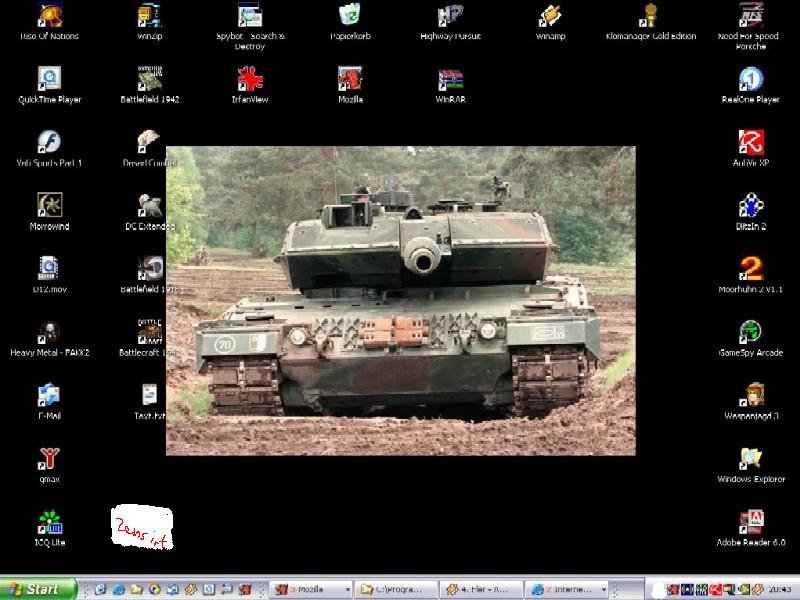The image size is (800, 600).
Task: Open Adobe Reader 6.0 shortcut
Action: tap(750, 523)
